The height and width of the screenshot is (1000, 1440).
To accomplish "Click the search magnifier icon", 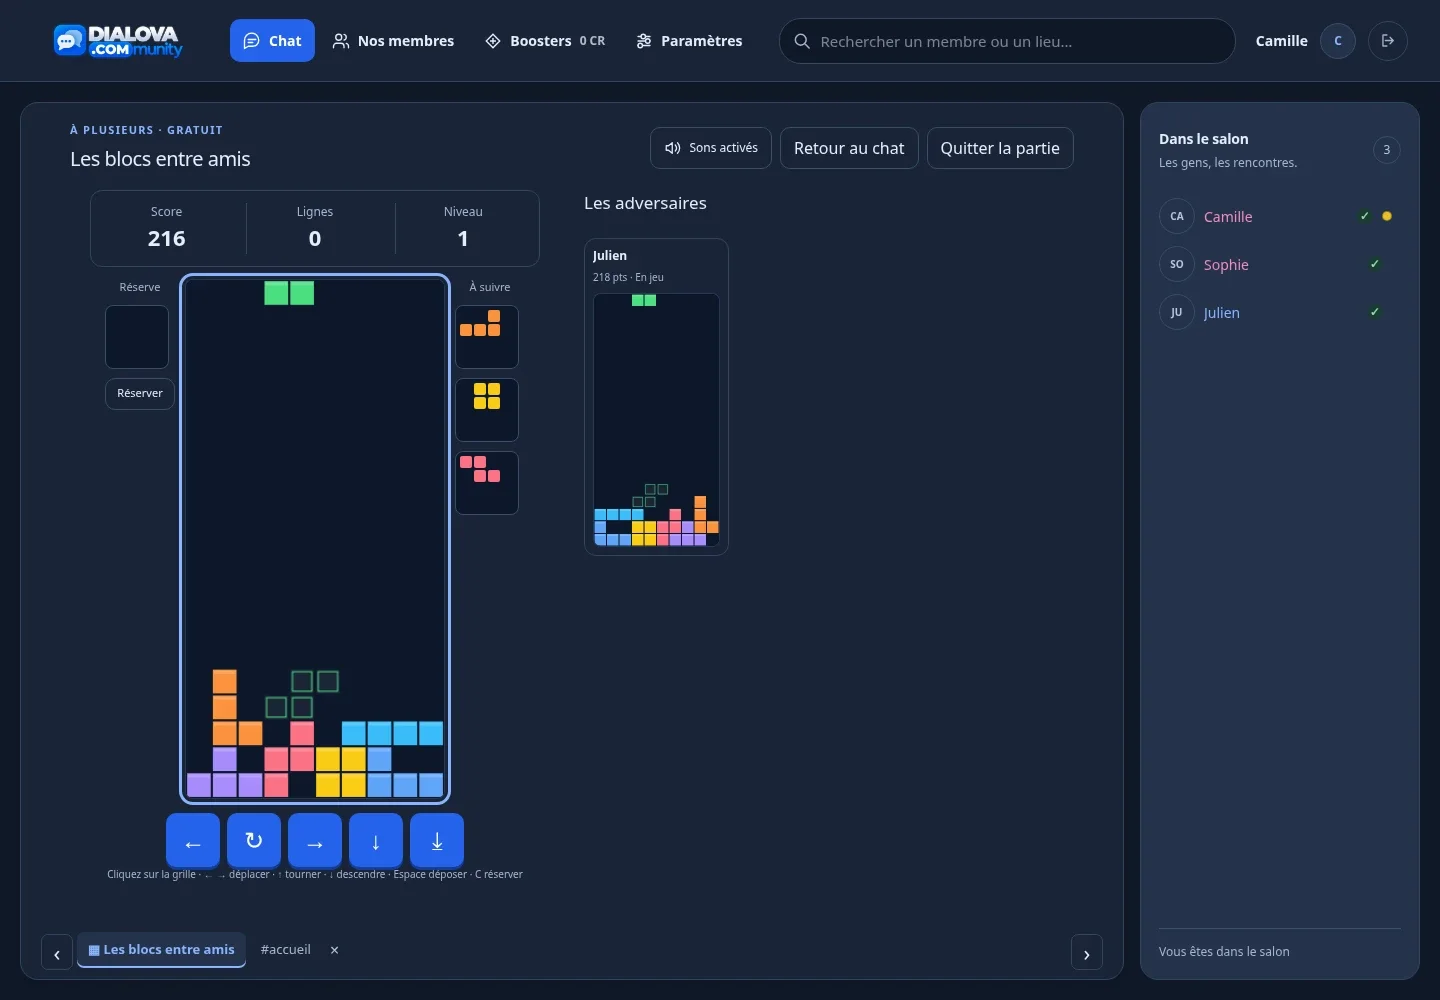I will [x=802, y=41].
